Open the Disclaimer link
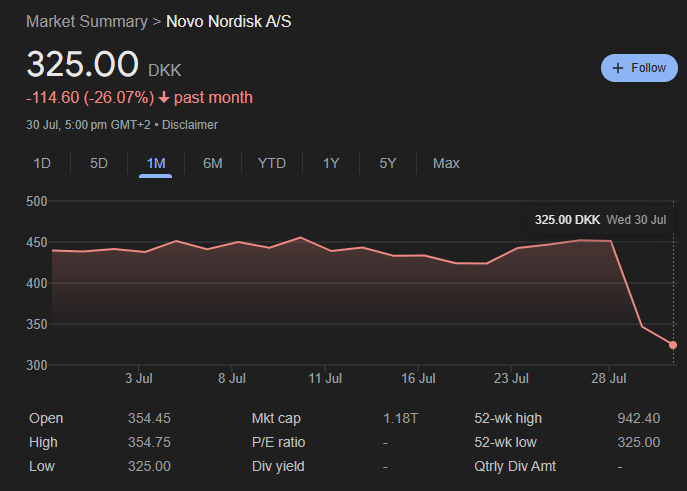This screenshot has height=491, width=687. tap(190, 125)
